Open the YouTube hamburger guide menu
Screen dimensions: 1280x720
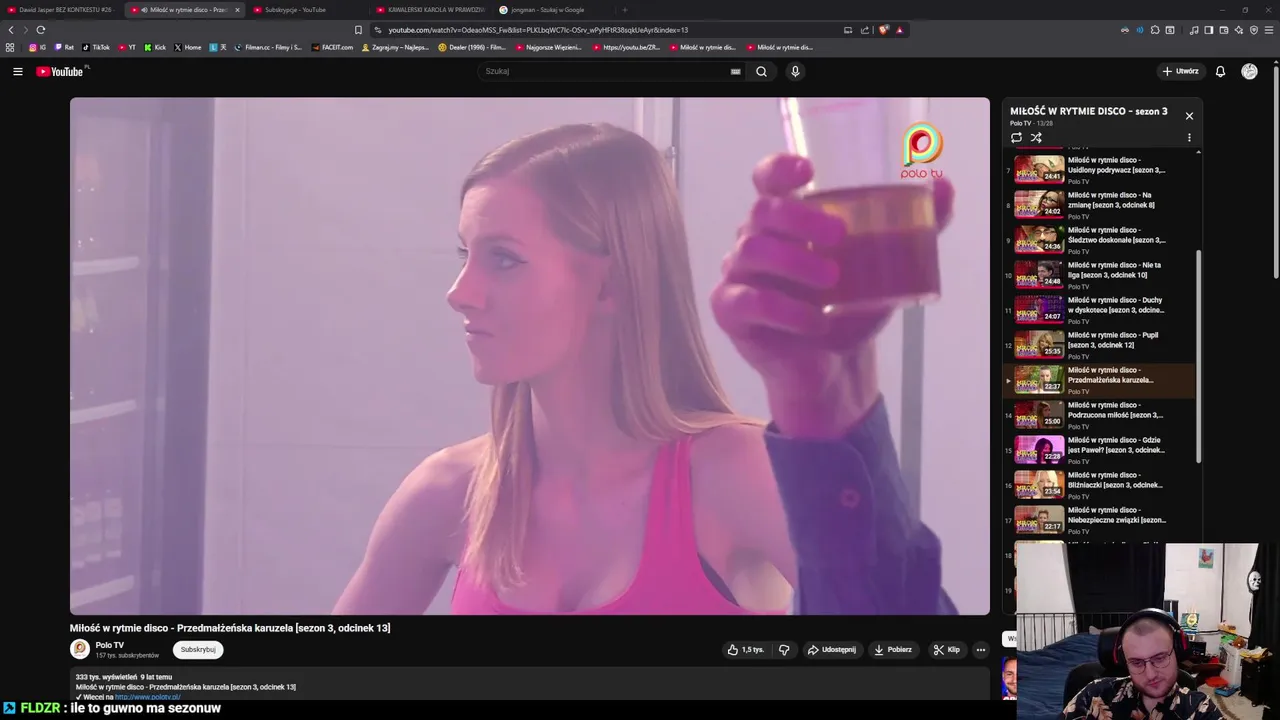[x=17, y=71]
